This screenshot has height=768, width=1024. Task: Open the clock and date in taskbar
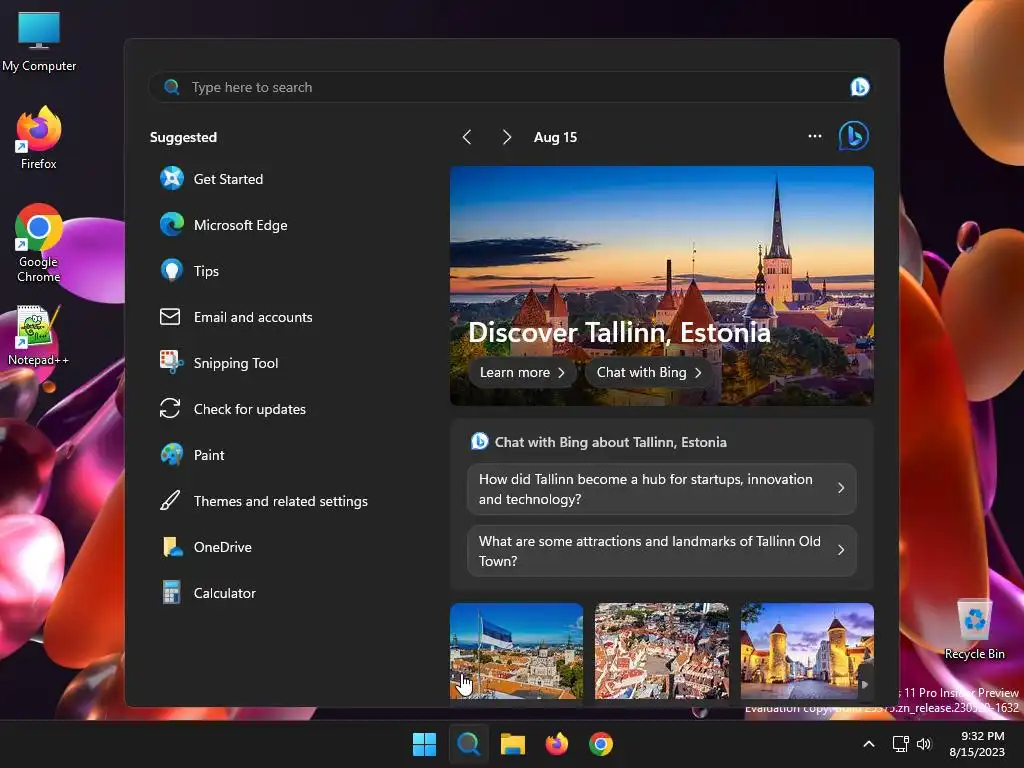coord(978,744)
